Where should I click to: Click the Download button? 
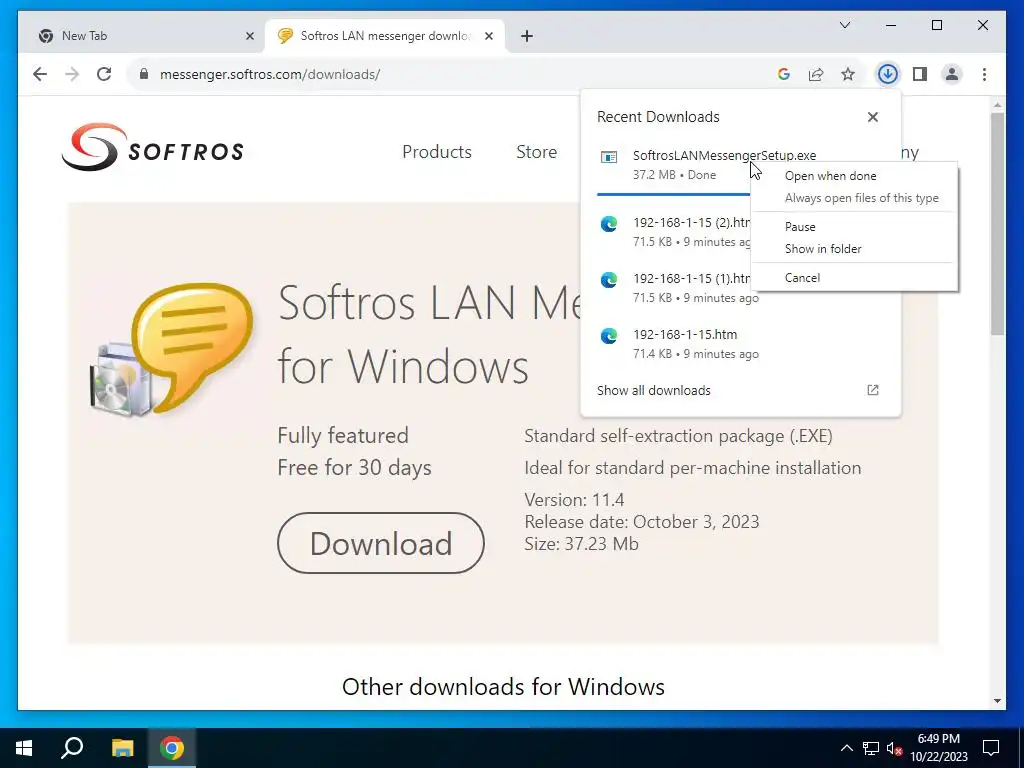tap(381, 543)
